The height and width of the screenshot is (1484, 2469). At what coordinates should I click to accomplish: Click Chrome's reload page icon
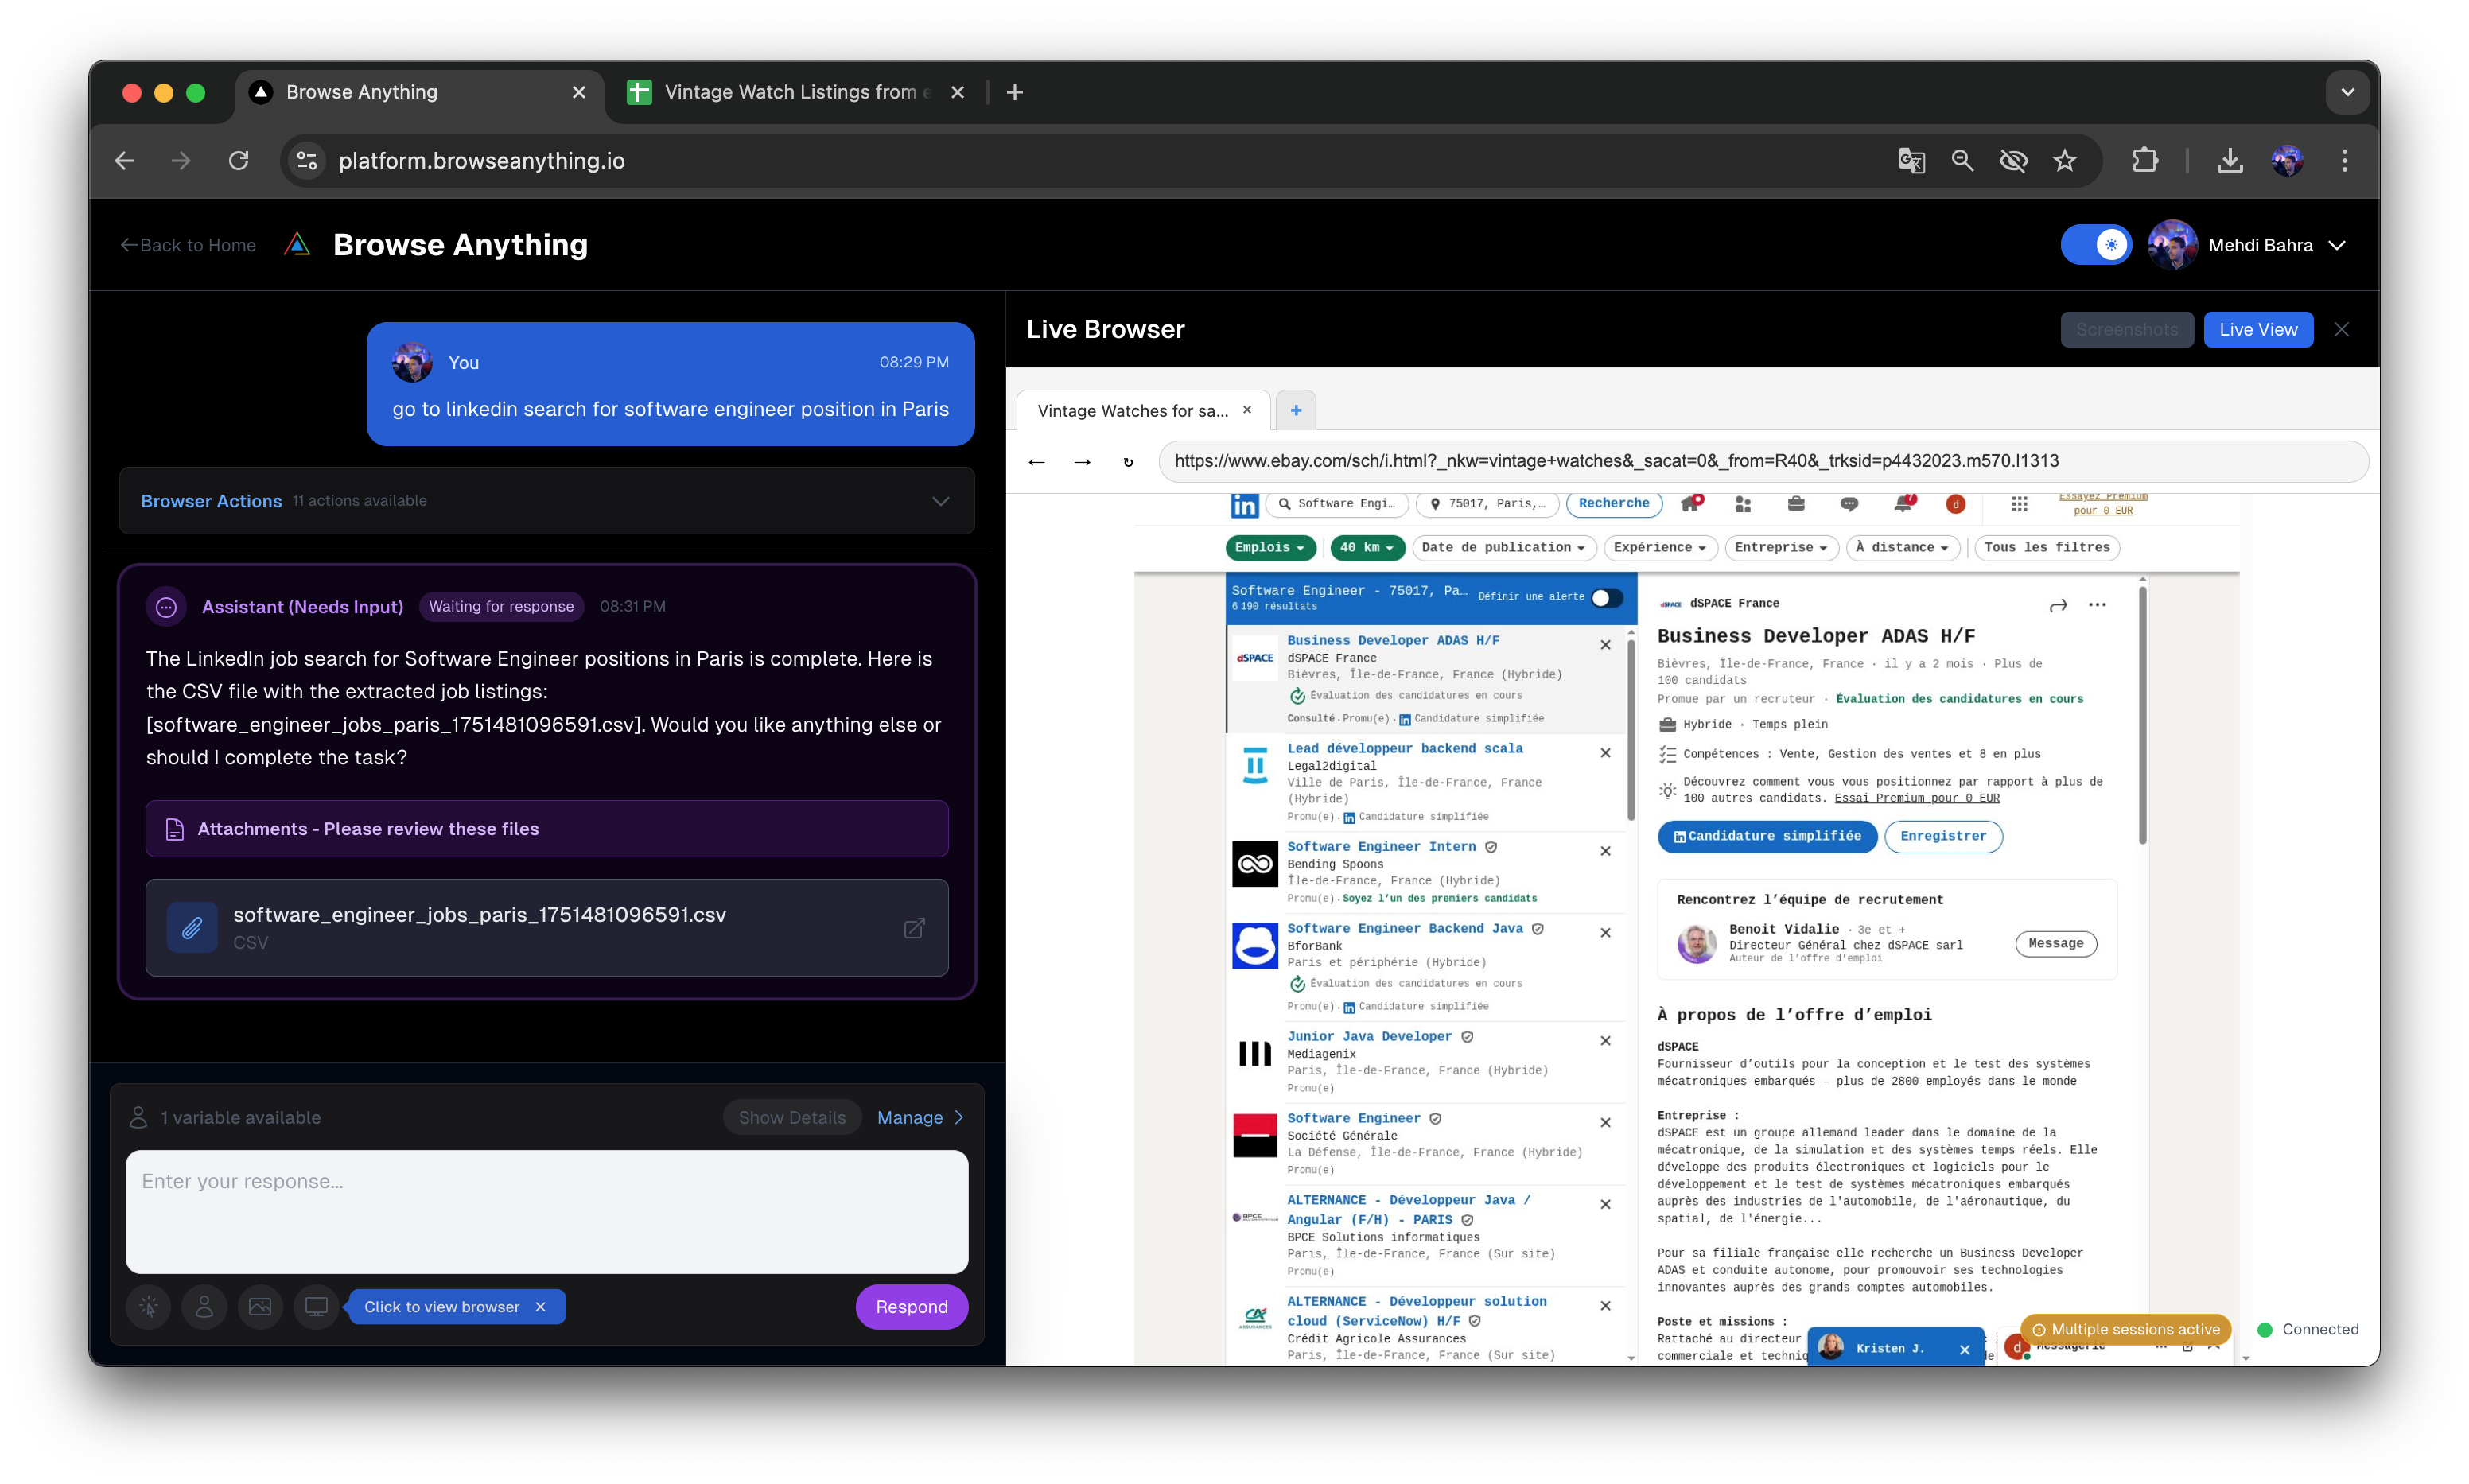pyautogui.click(x=238, y=160)
